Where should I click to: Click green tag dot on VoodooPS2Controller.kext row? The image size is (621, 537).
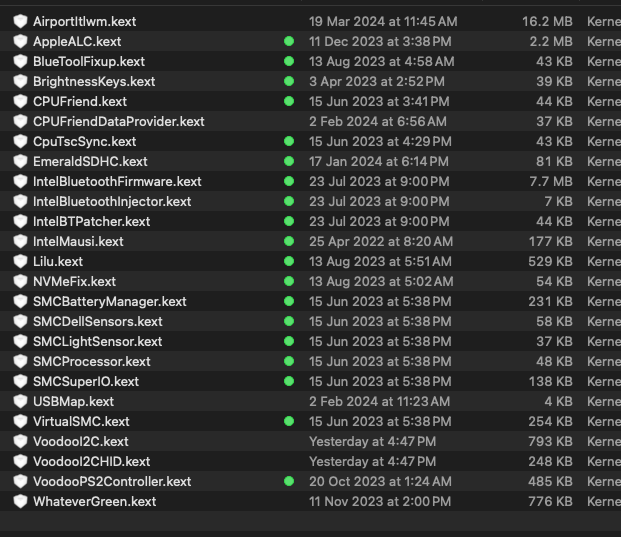289,481
